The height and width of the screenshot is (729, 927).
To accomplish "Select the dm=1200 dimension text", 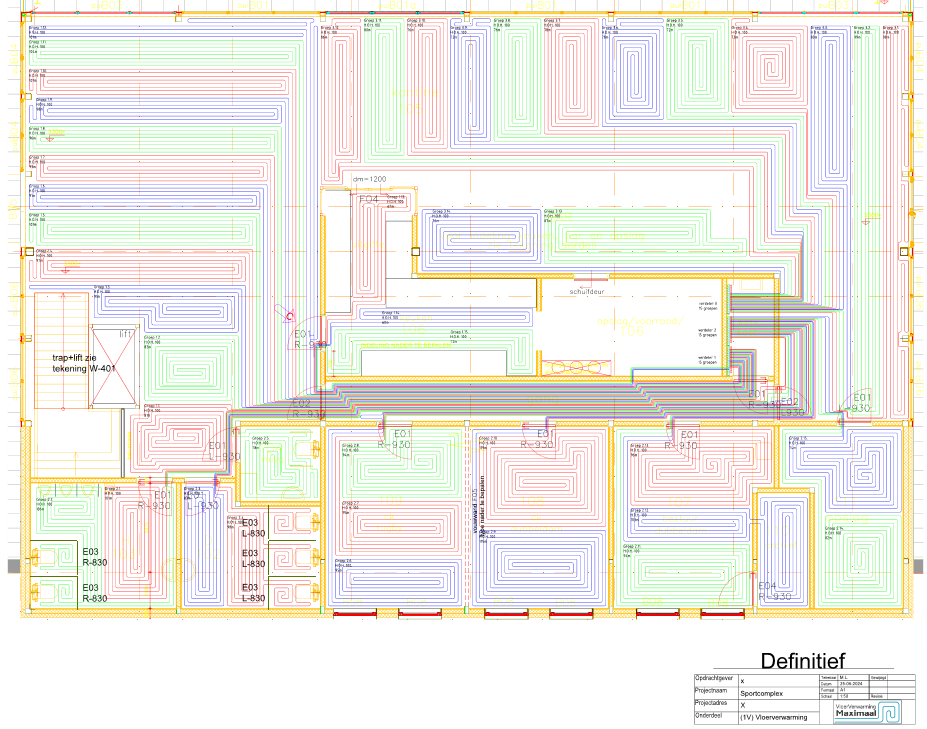I will pos(369,179).
